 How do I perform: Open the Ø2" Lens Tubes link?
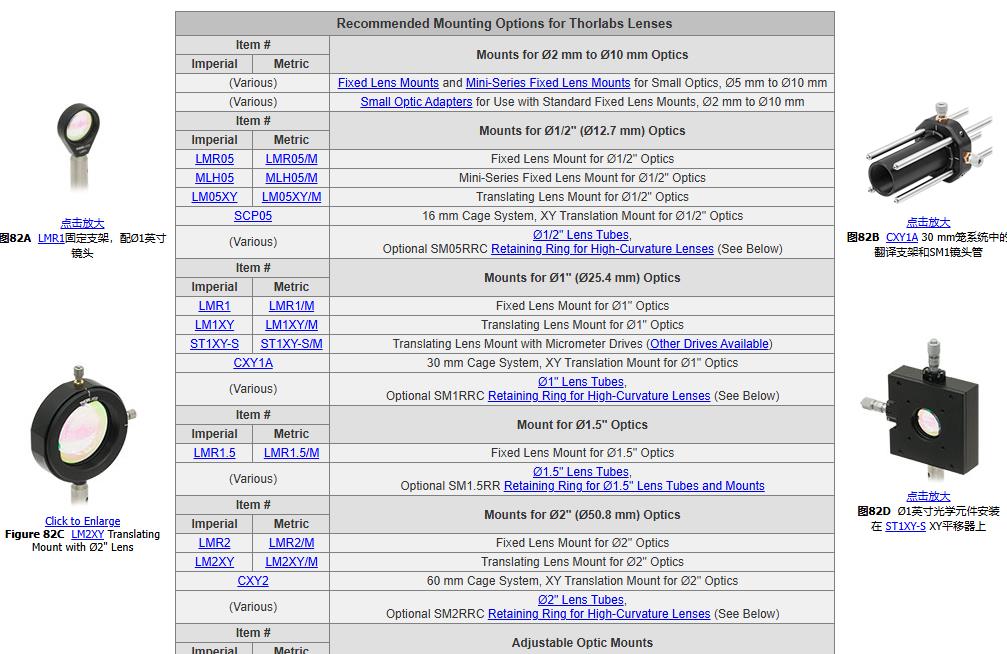582,600
